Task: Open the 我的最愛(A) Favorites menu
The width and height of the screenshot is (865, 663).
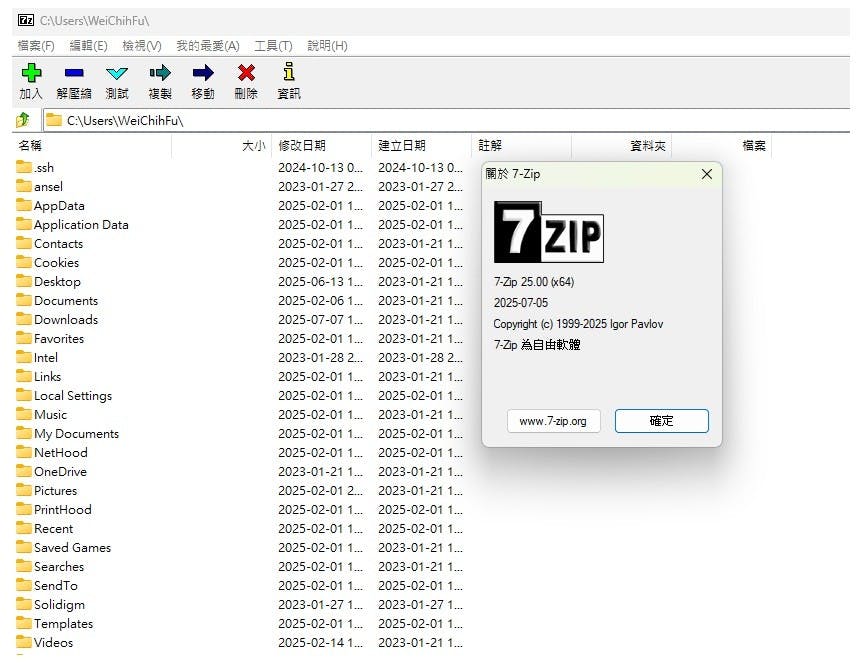Action: [208, 46]
